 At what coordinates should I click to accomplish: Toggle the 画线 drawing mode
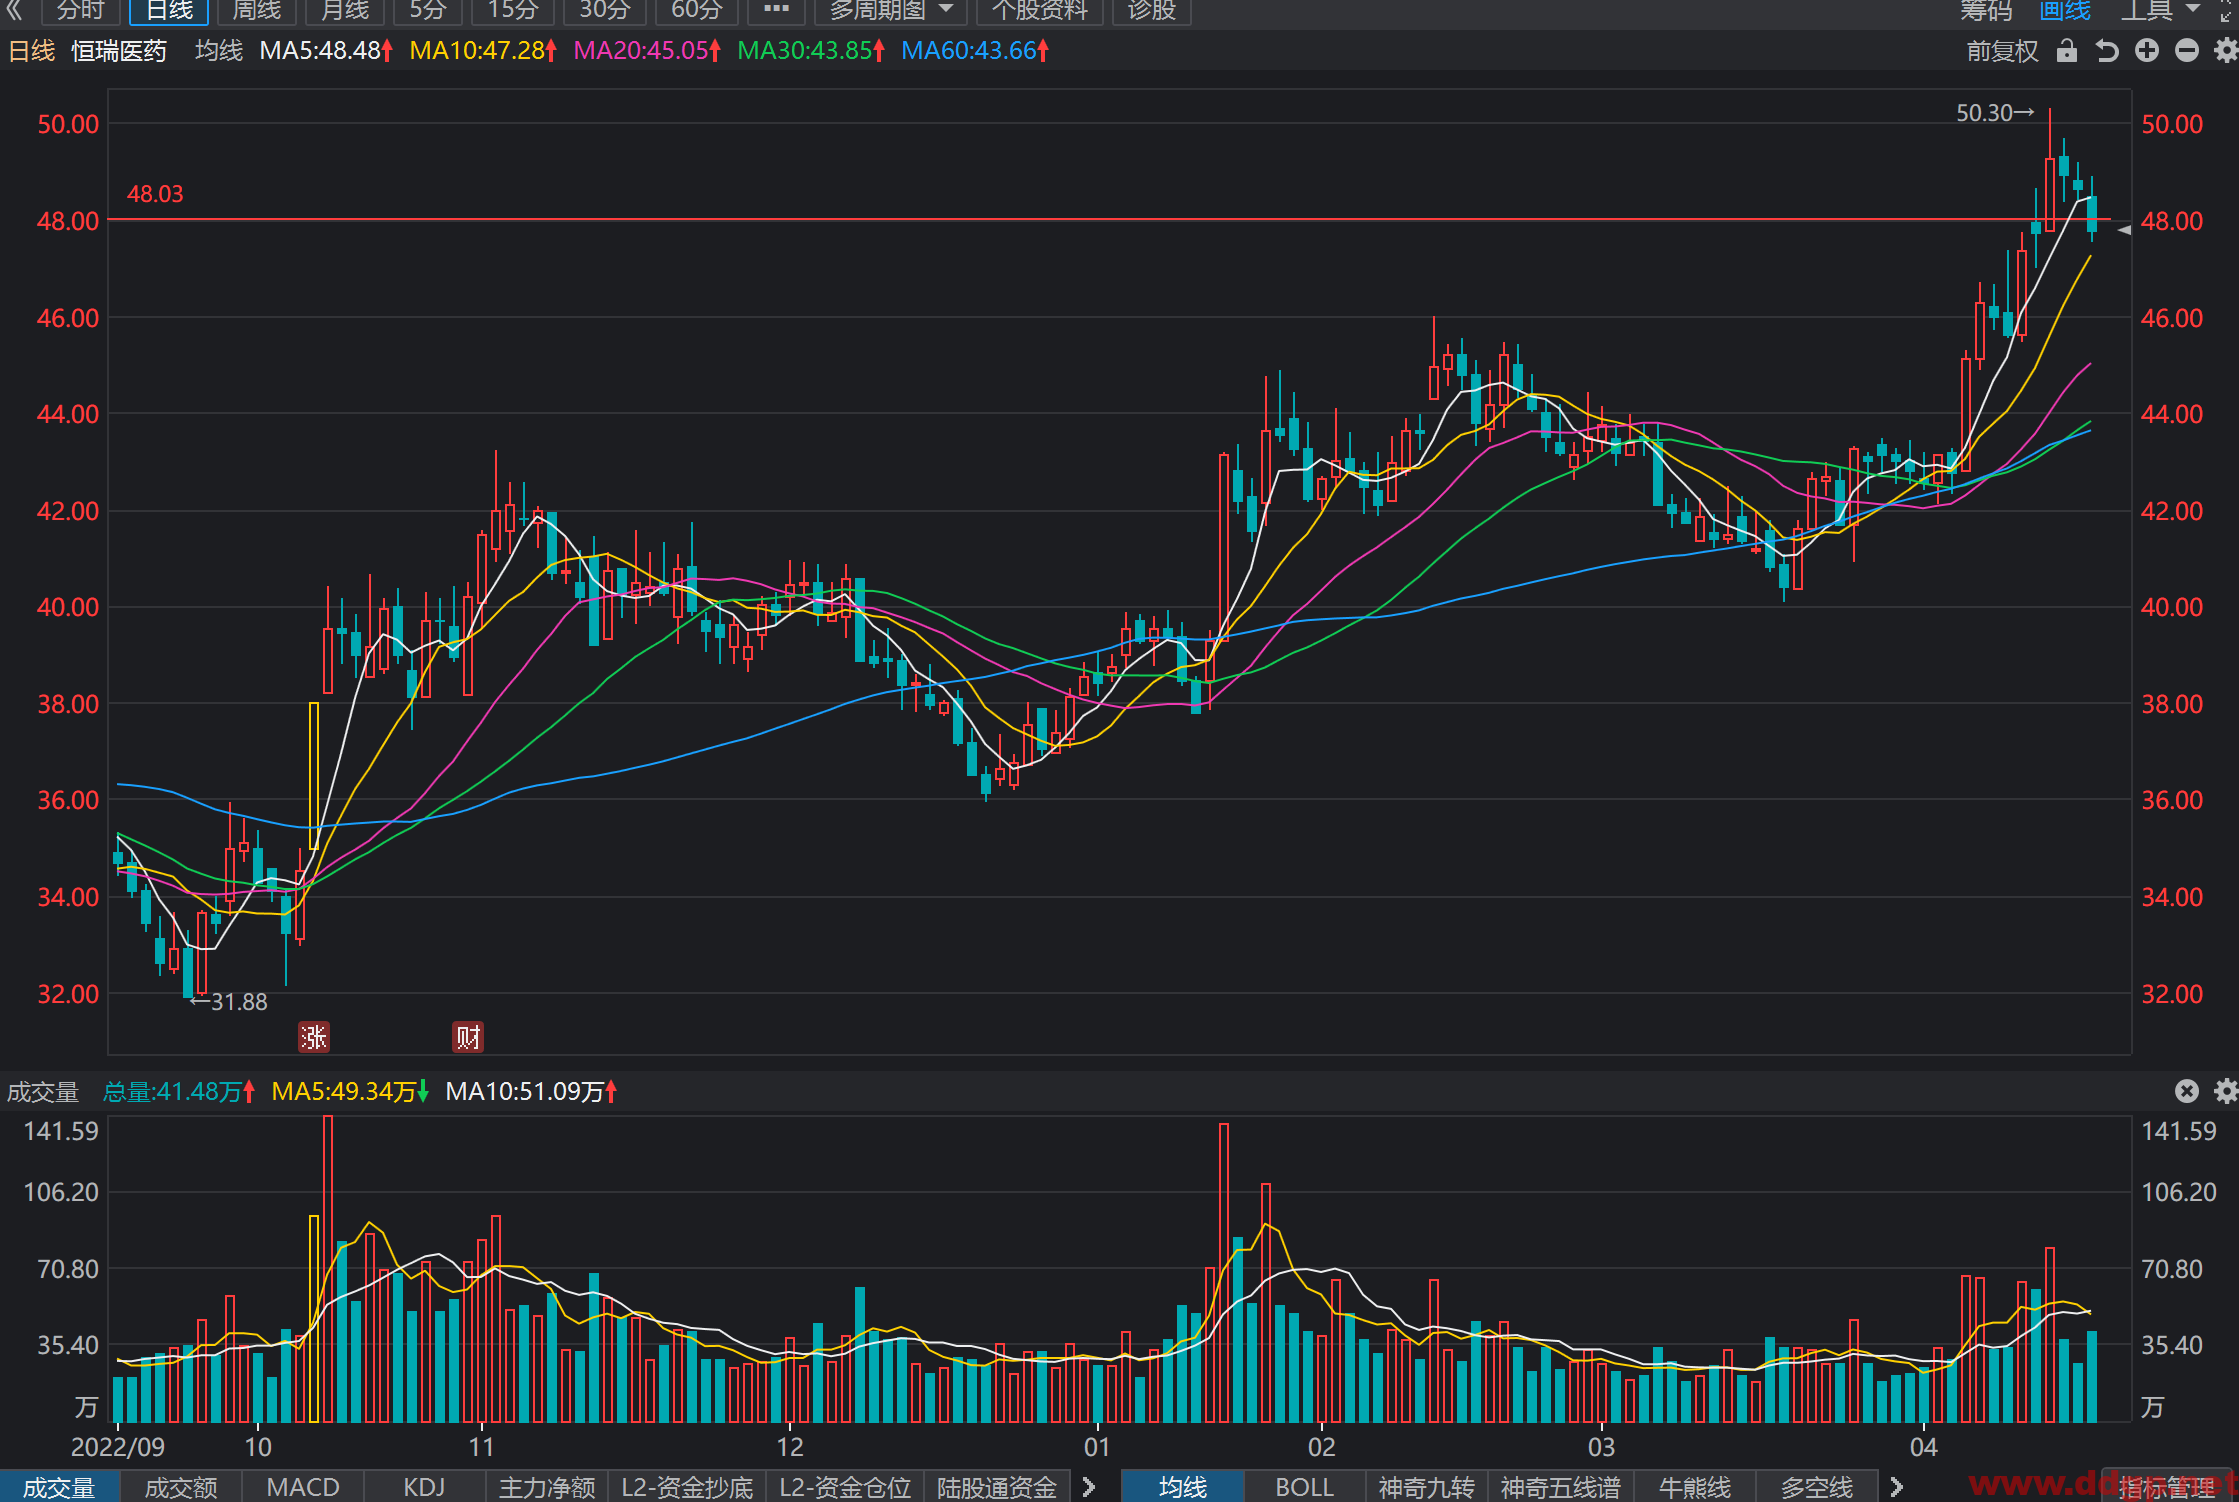pyautogui.click(x=2065, y=11)
